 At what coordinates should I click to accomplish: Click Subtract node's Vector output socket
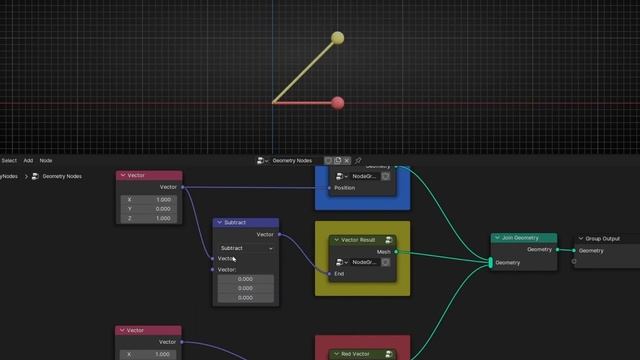[279, 234]
